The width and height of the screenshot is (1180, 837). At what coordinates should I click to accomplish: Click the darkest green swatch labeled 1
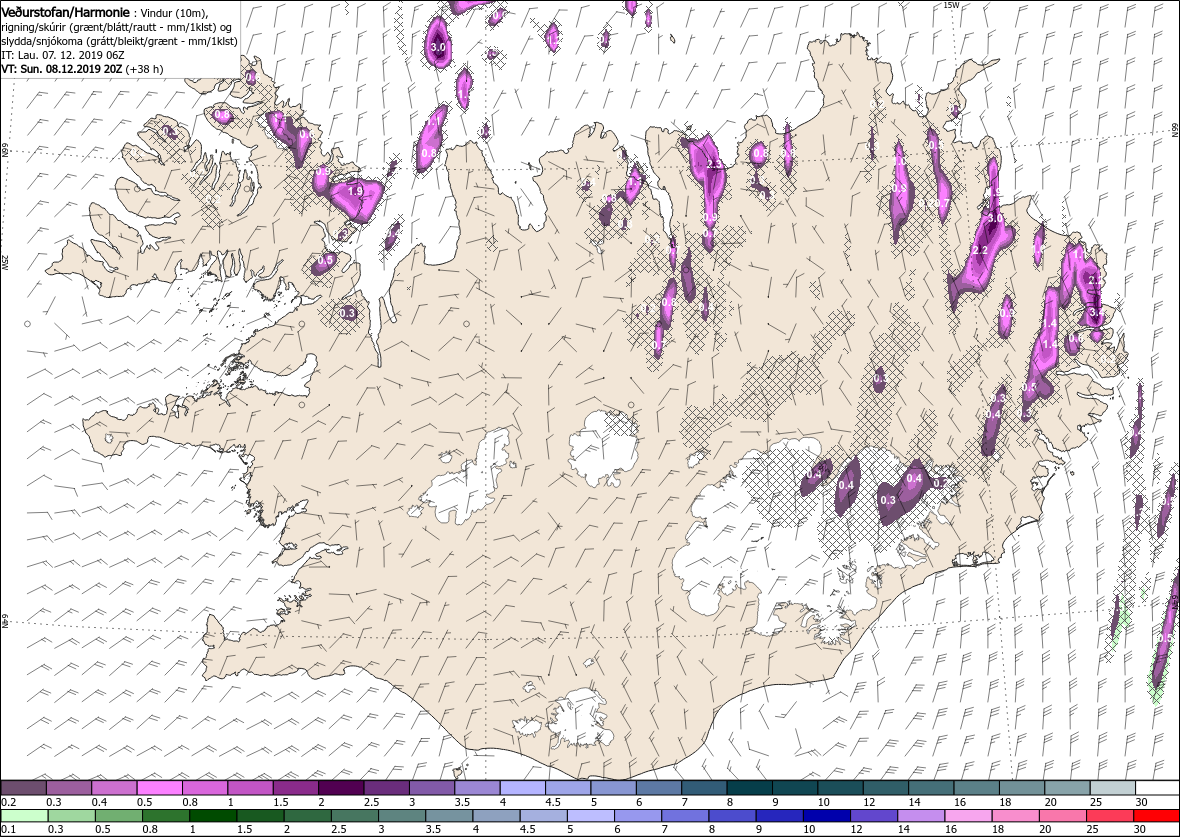coord(213,816)
